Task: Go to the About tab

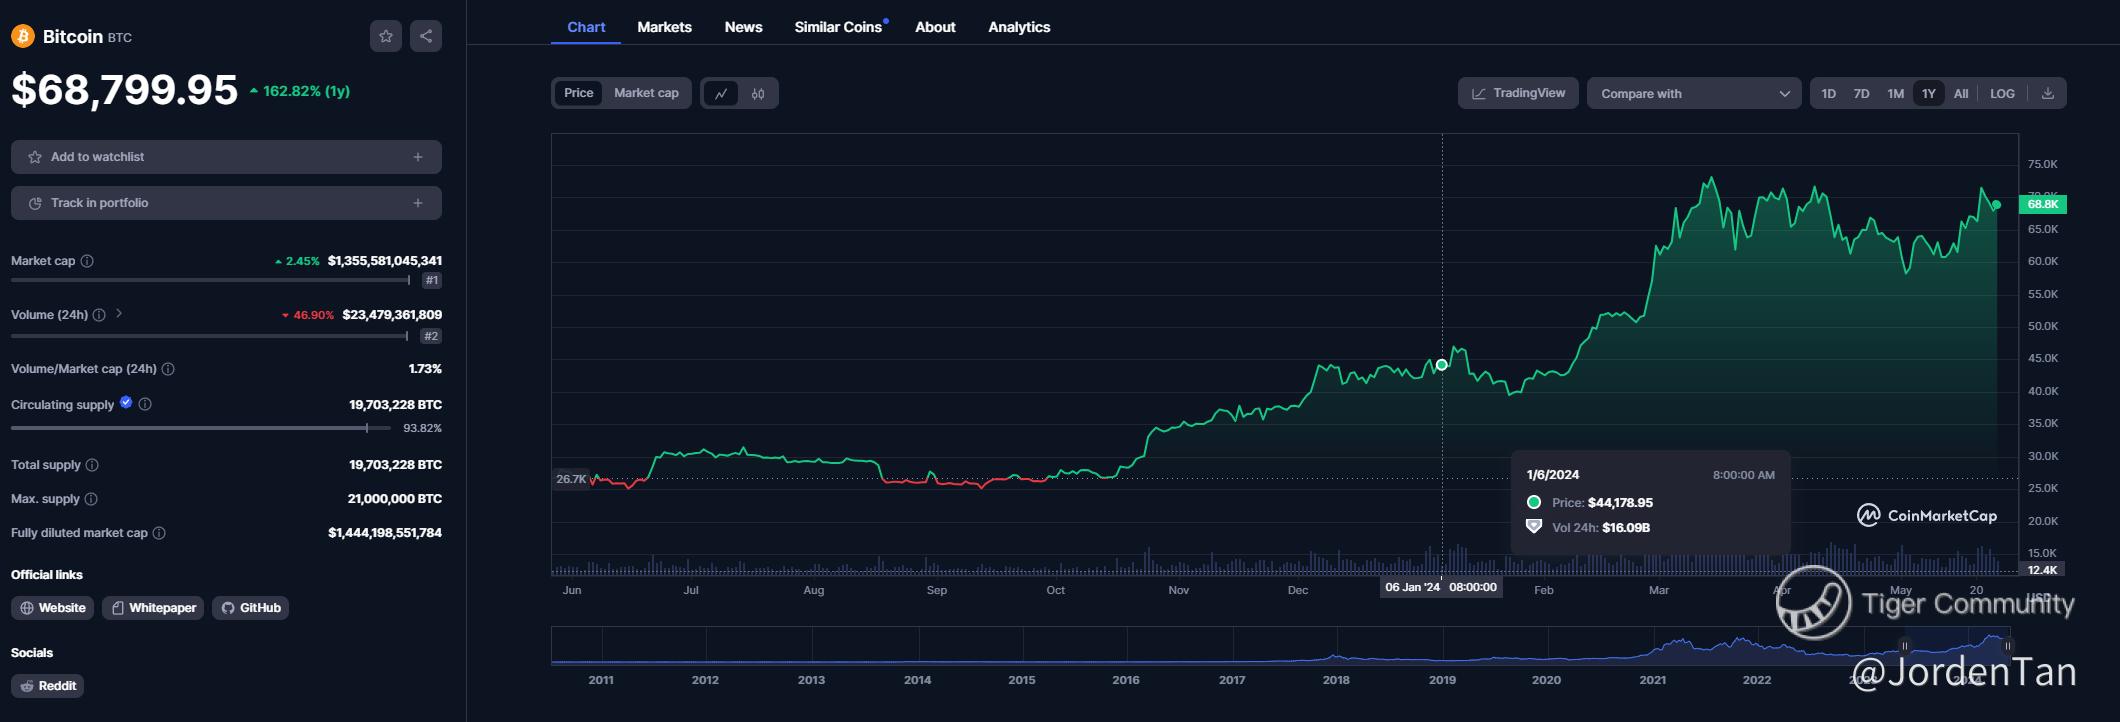Action: coord(935,27)
